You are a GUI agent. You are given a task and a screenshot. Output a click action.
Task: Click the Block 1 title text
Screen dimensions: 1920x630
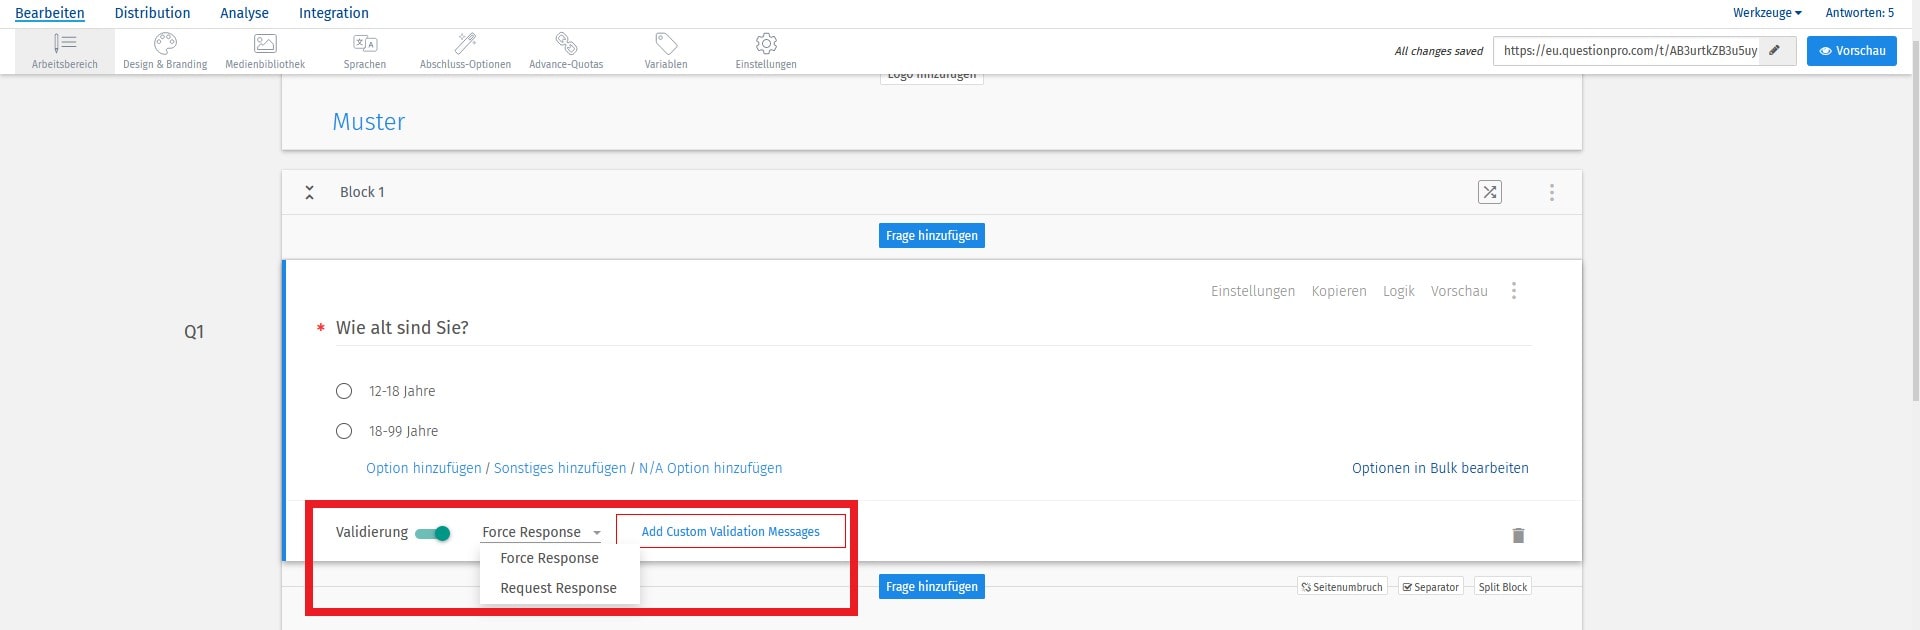point(362,192)
